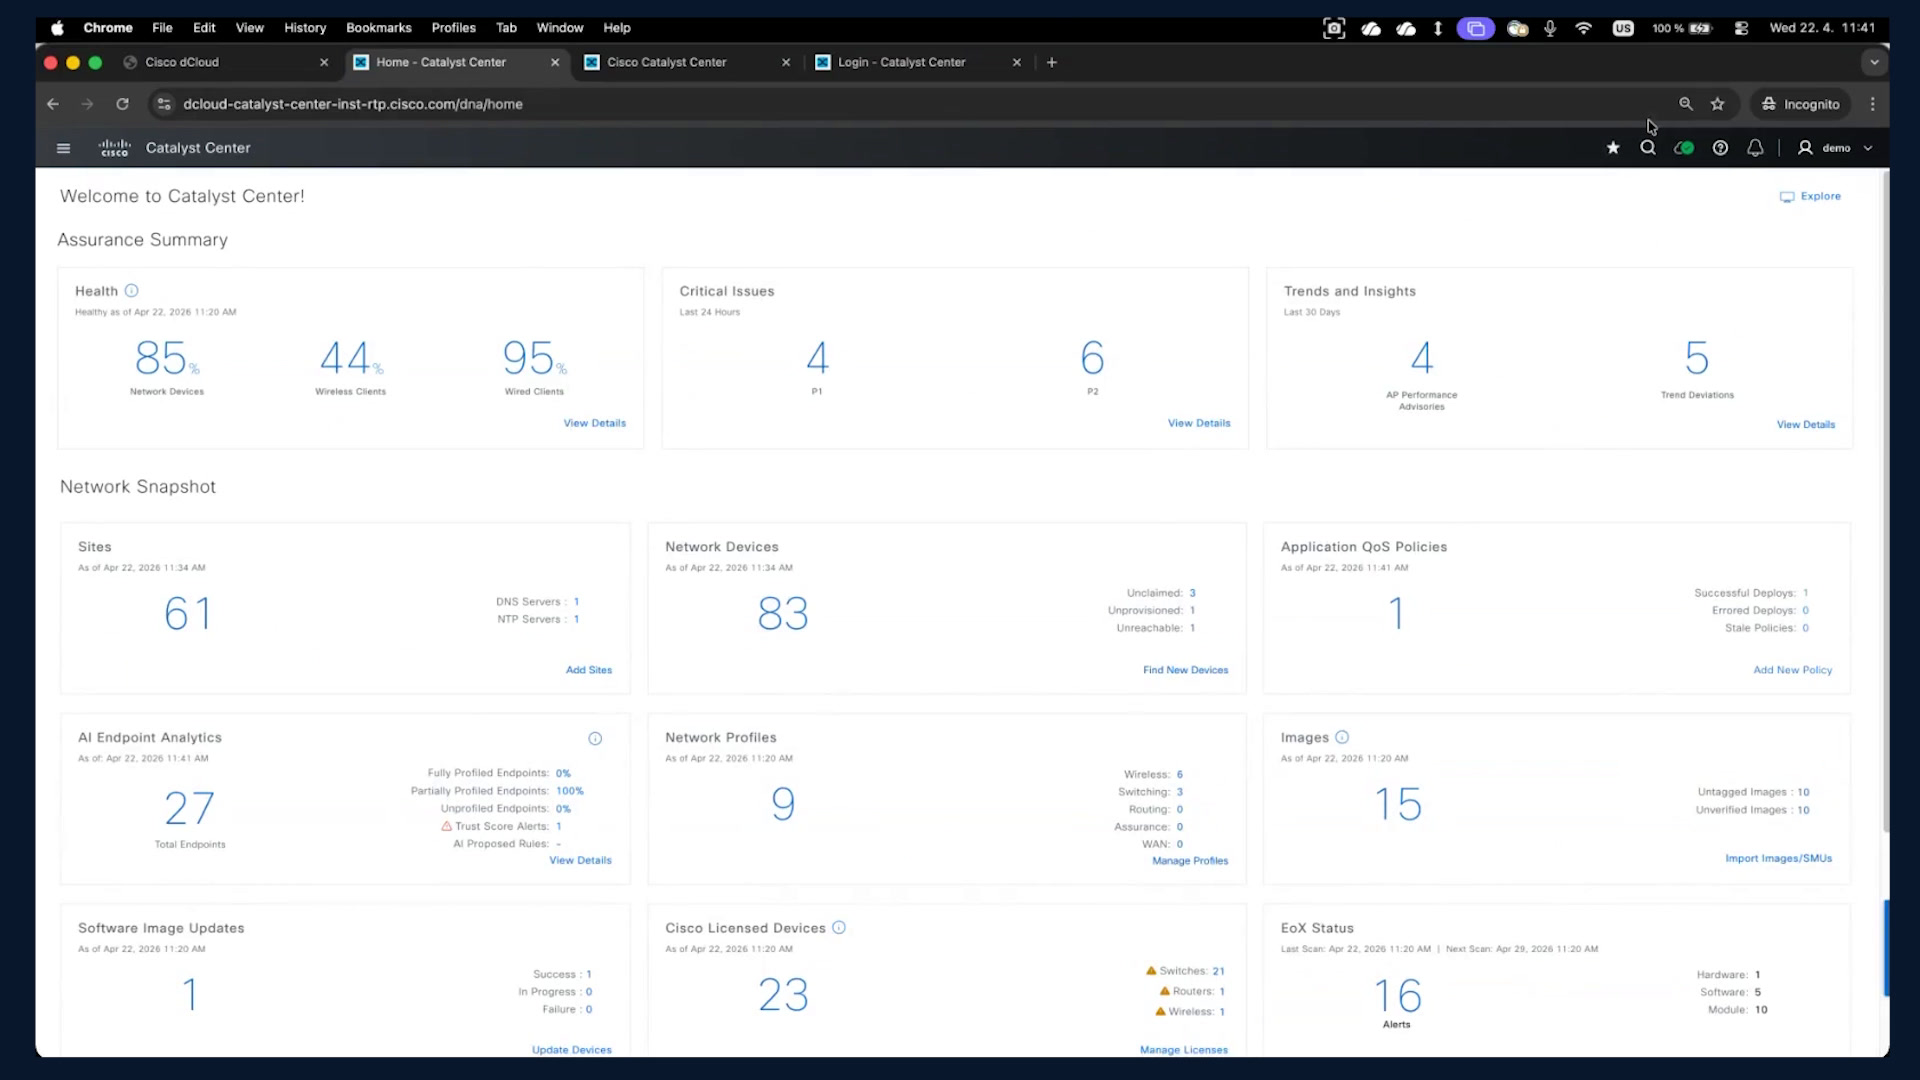Open View Details under Health
1920x1080 pixels.
point(594,424)
